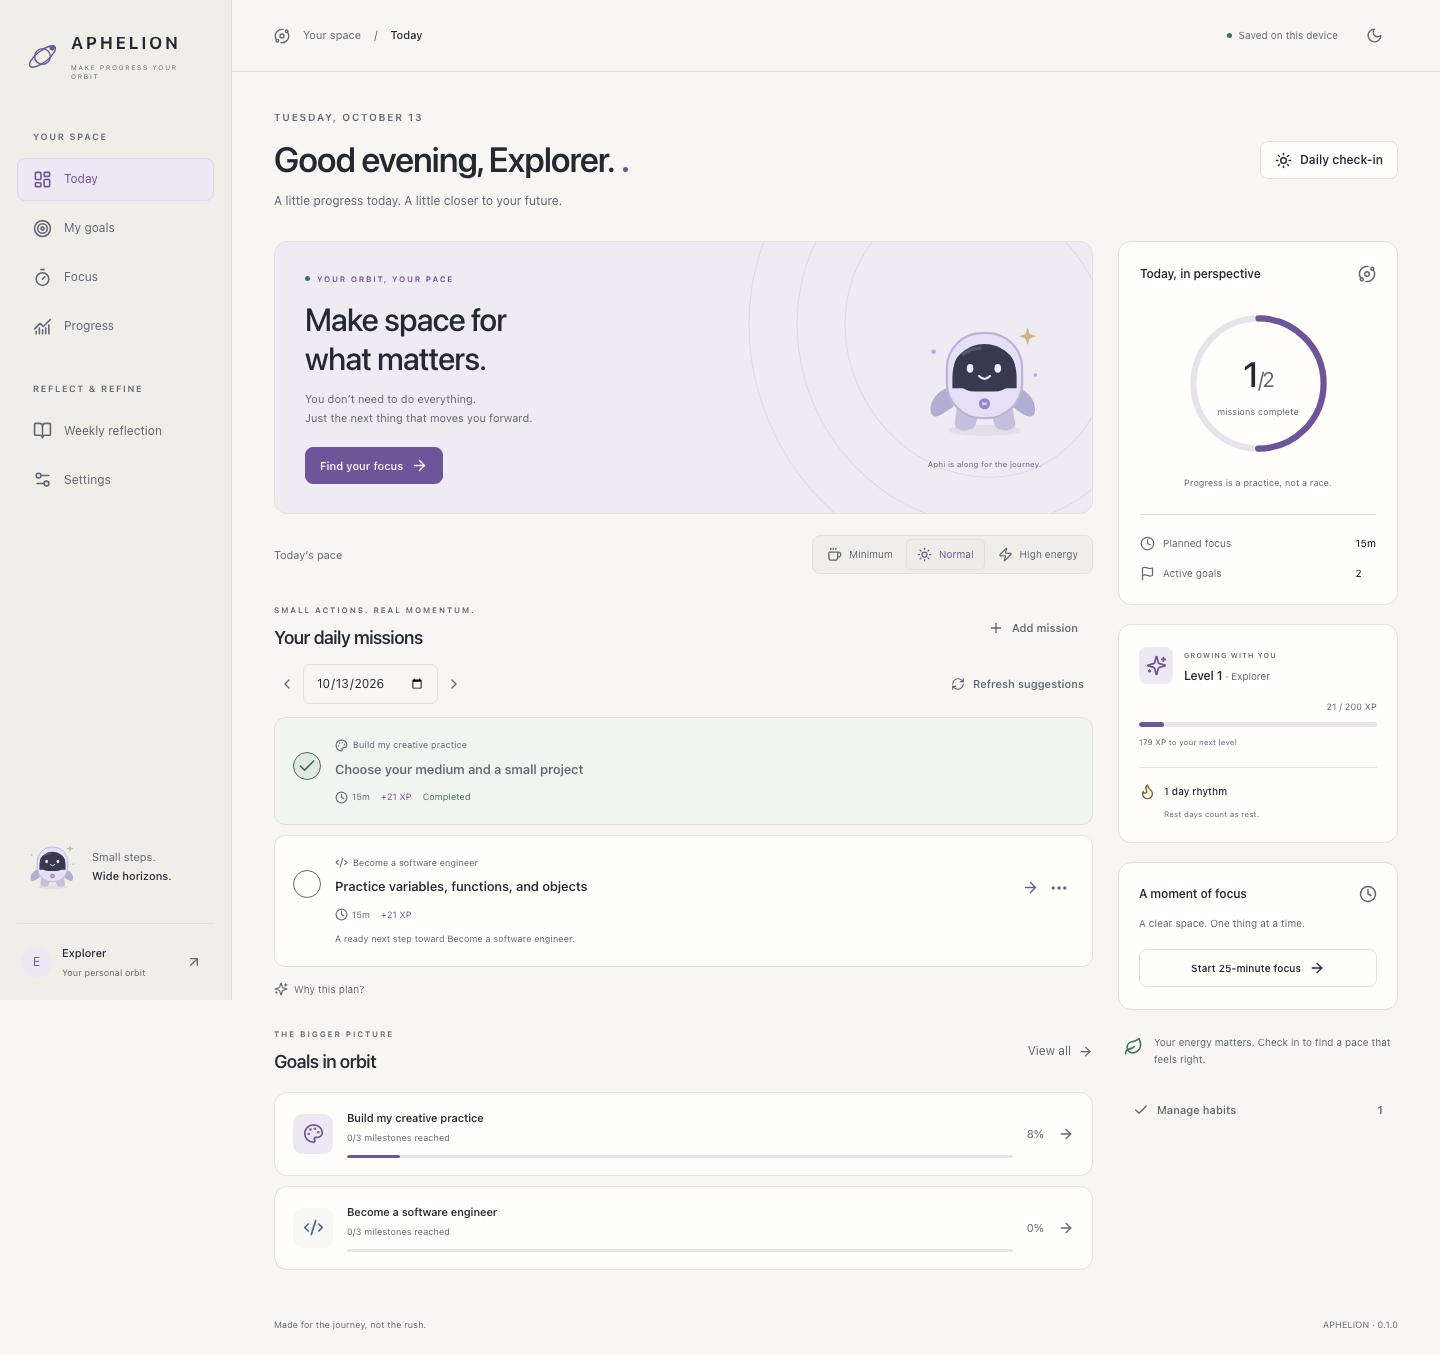This screenshot has height=1355, width=1440.
Task: Click the clock icon in A moment of focus card
Action: coord(1368,894)
